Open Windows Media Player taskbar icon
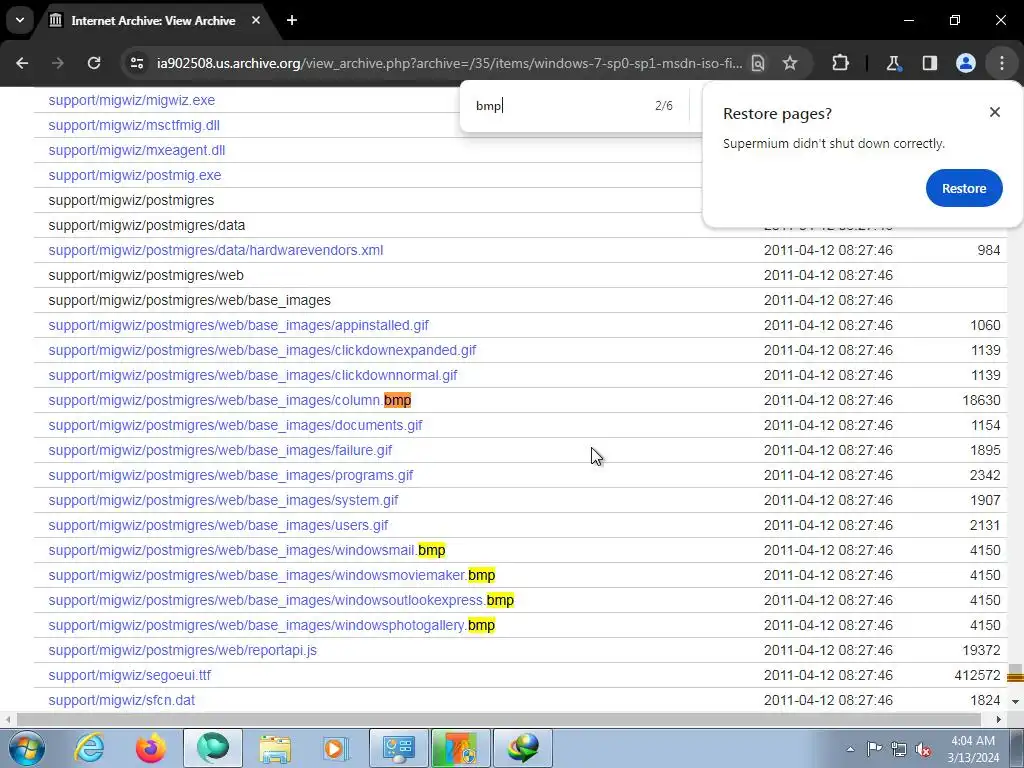Image resolution: width=1024 pixels, height=768 pixels. 336,748
